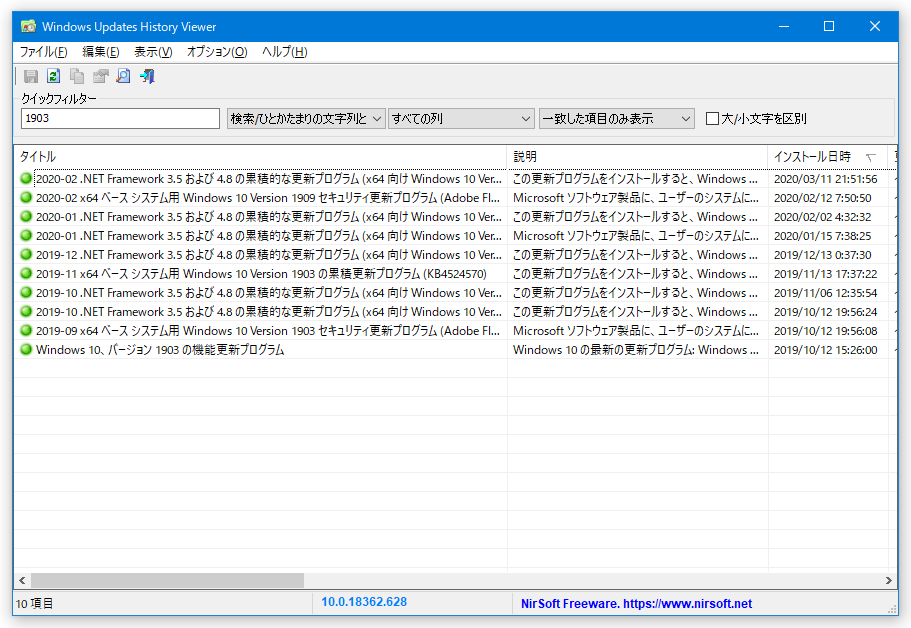Click green icon of 2019-12 .NET Framework row
Viewport: 911px width, 628px height.
tap(26, 254)
